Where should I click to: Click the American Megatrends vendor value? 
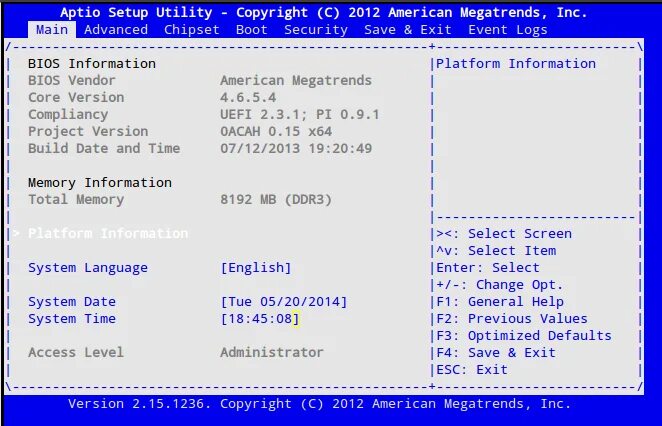(296, 81)
